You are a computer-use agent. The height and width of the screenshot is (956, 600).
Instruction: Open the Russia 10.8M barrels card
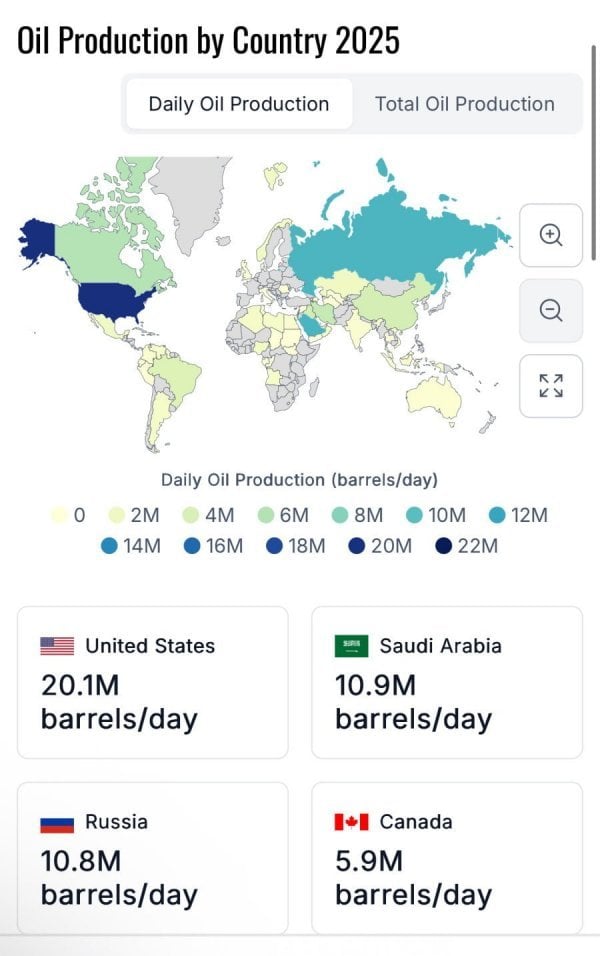pos(152,858)
